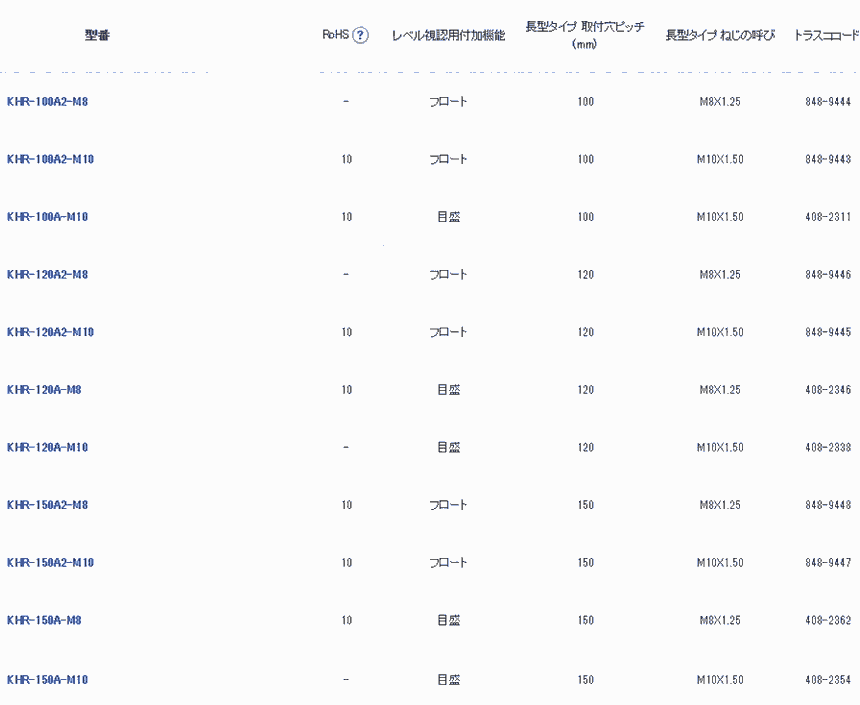The image size is (860, 705).
Task: Open the KHR-100A2-M10 product link
Action: (50, 160)
